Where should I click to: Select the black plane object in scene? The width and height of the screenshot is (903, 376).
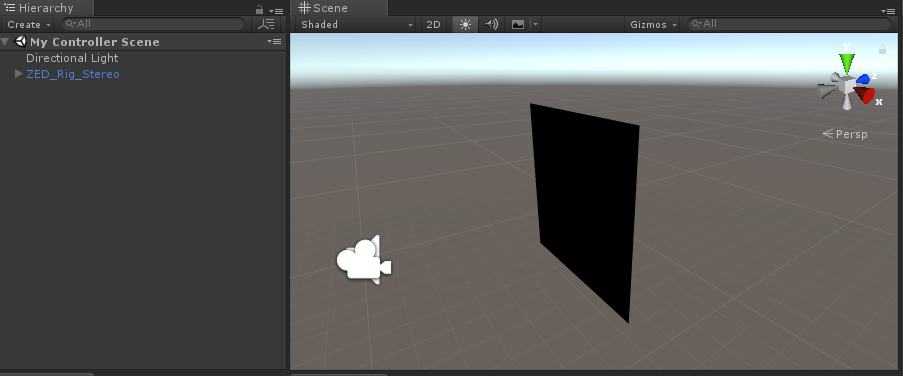(x=585, y=213)
